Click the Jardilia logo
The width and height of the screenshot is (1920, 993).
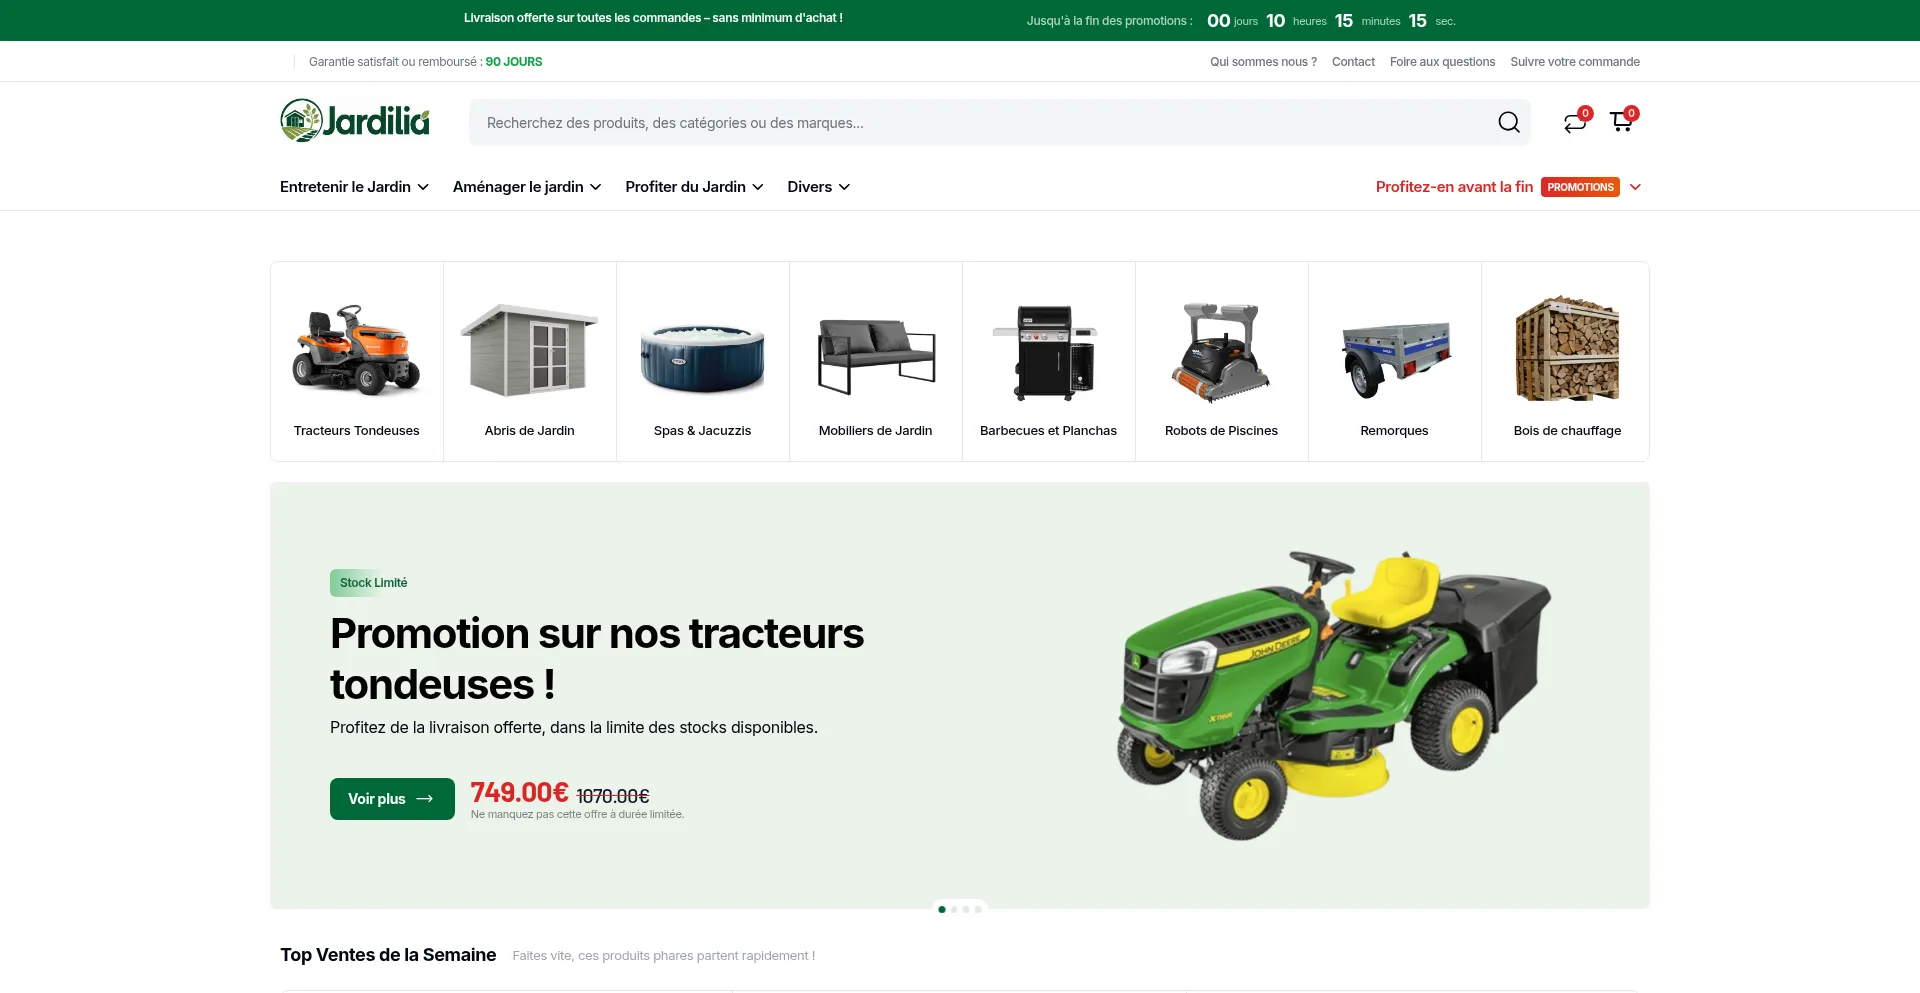(x=355, y=121)
